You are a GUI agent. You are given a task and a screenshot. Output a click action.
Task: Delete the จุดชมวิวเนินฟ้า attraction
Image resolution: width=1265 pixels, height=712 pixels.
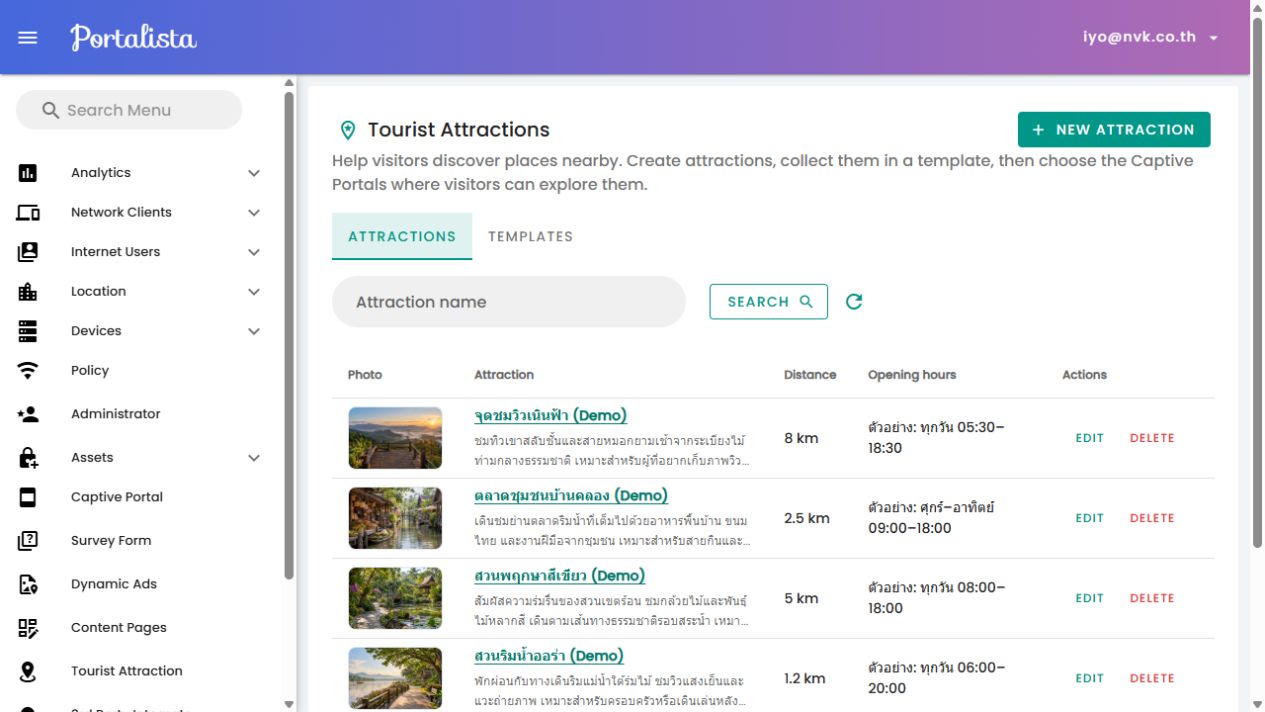tap(1152, 438)
